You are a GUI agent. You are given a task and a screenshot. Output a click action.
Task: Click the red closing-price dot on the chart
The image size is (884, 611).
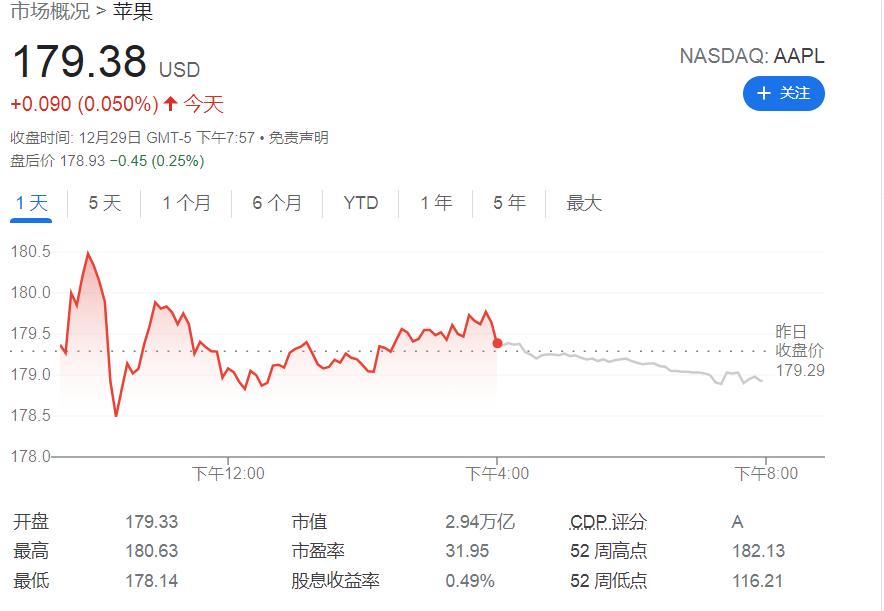(497, 343)
